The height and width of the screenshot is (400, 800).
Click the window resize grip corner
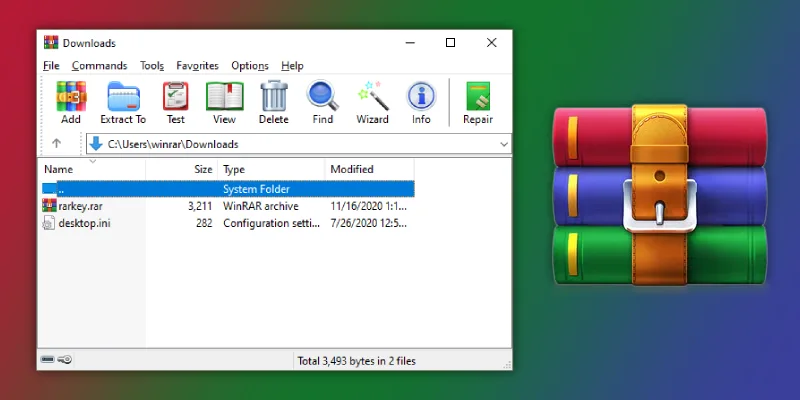(507, 364)
